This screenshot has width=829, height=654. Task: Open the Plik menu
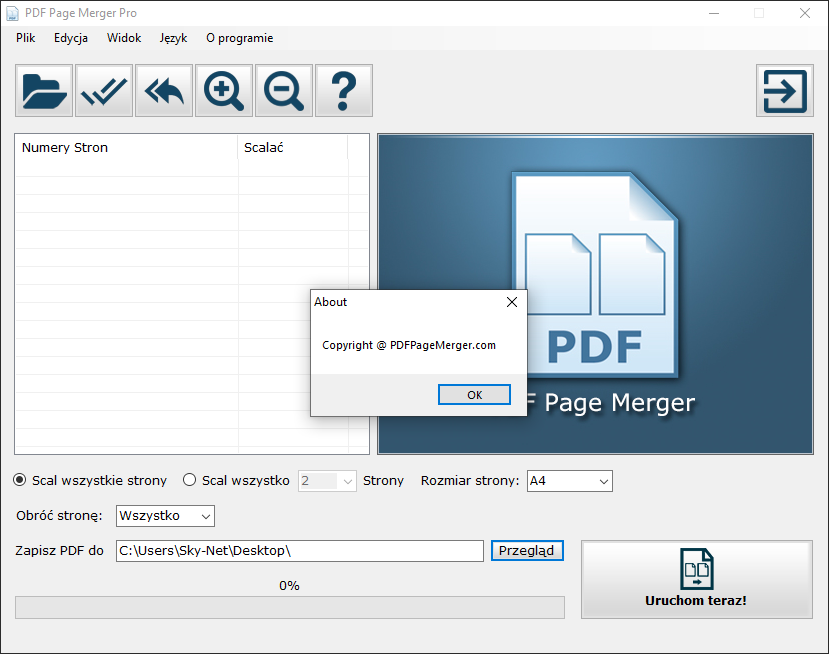click(x=25, y=38)
